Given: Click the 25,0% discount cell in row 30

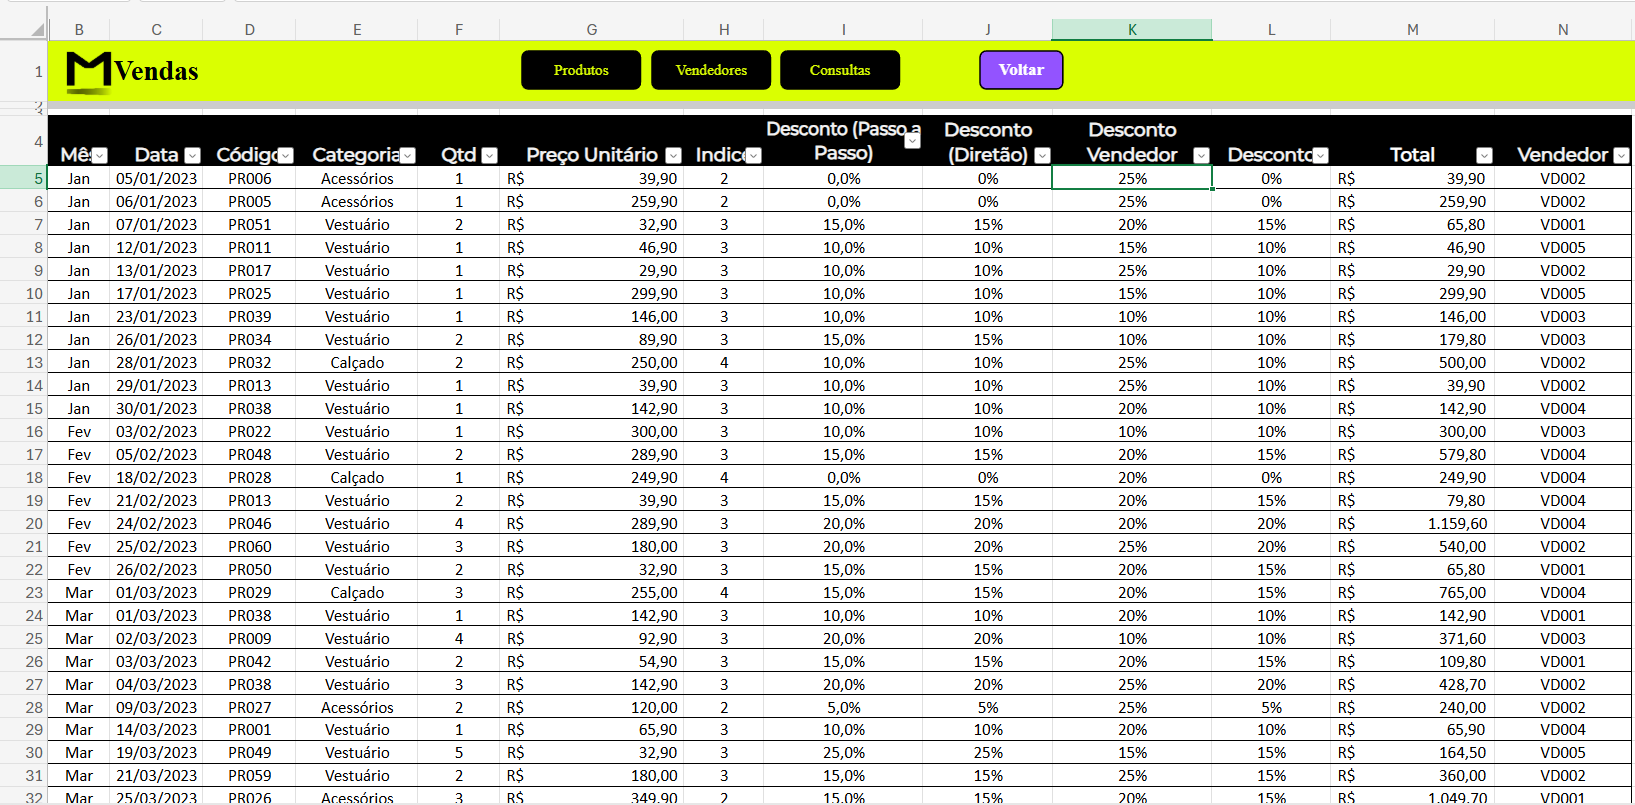Looking at the screenshot, I should pos(843,752).
